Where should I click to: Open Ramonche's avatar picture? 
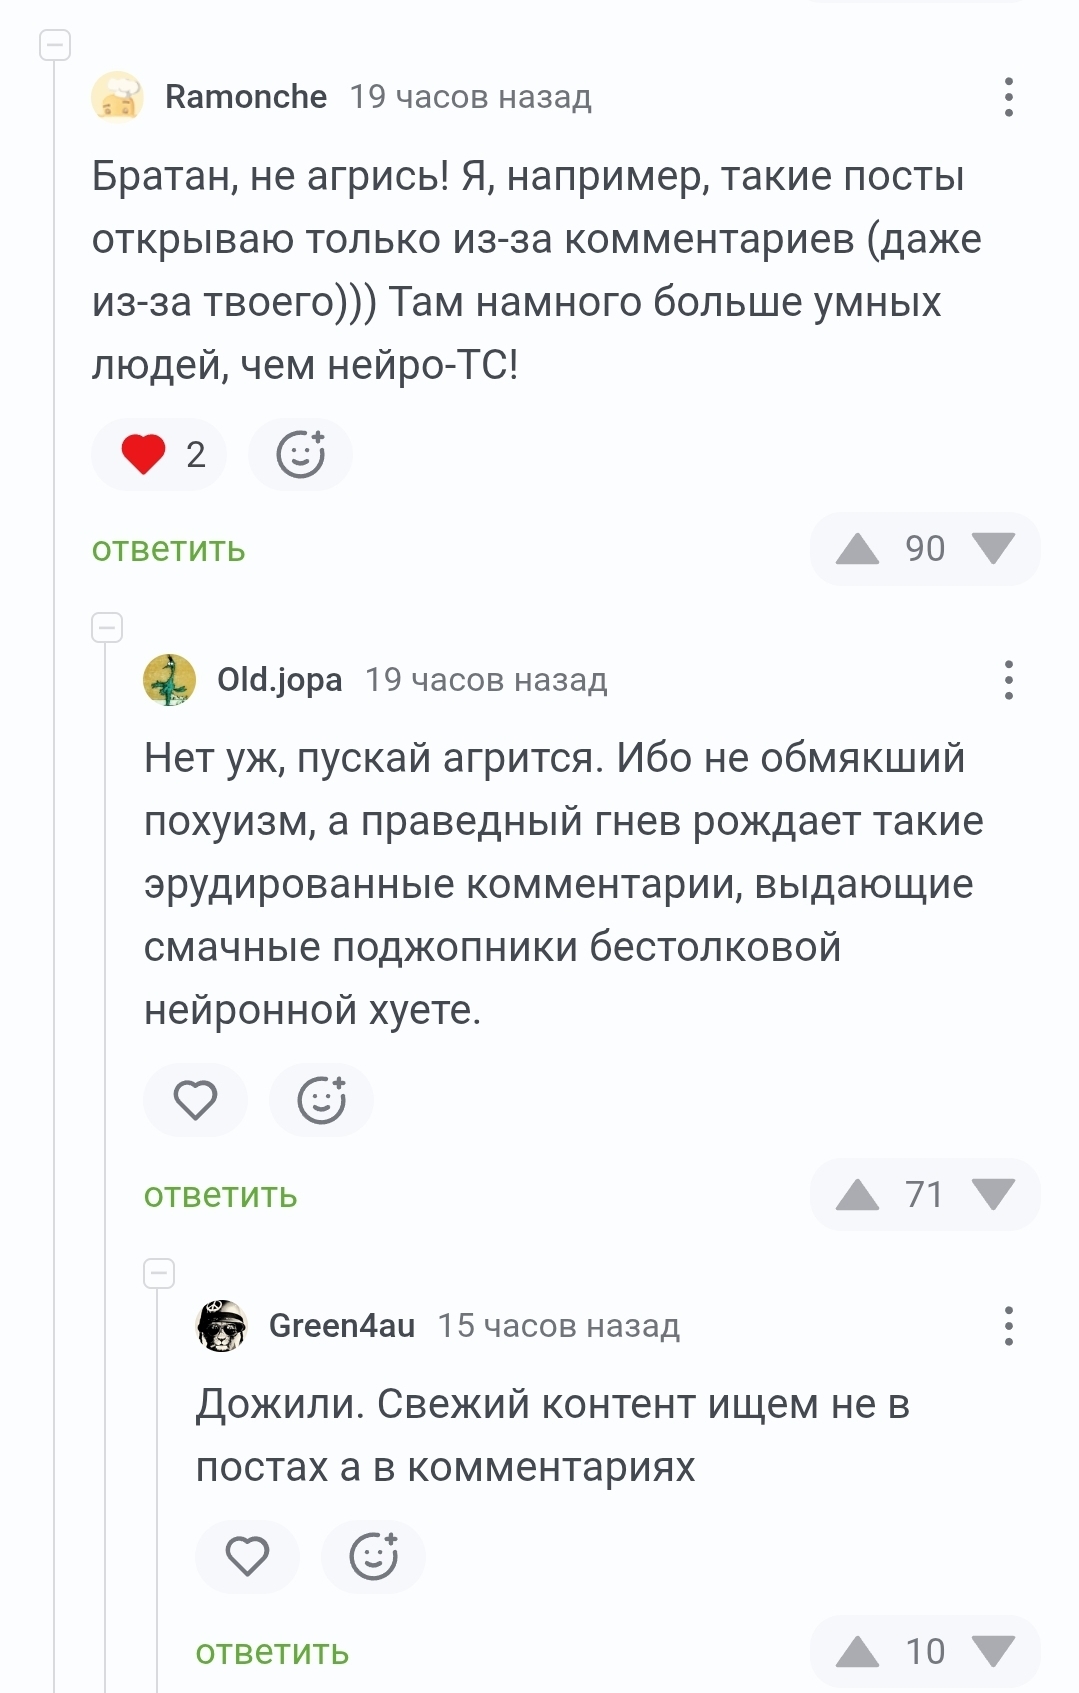point(117,97)
